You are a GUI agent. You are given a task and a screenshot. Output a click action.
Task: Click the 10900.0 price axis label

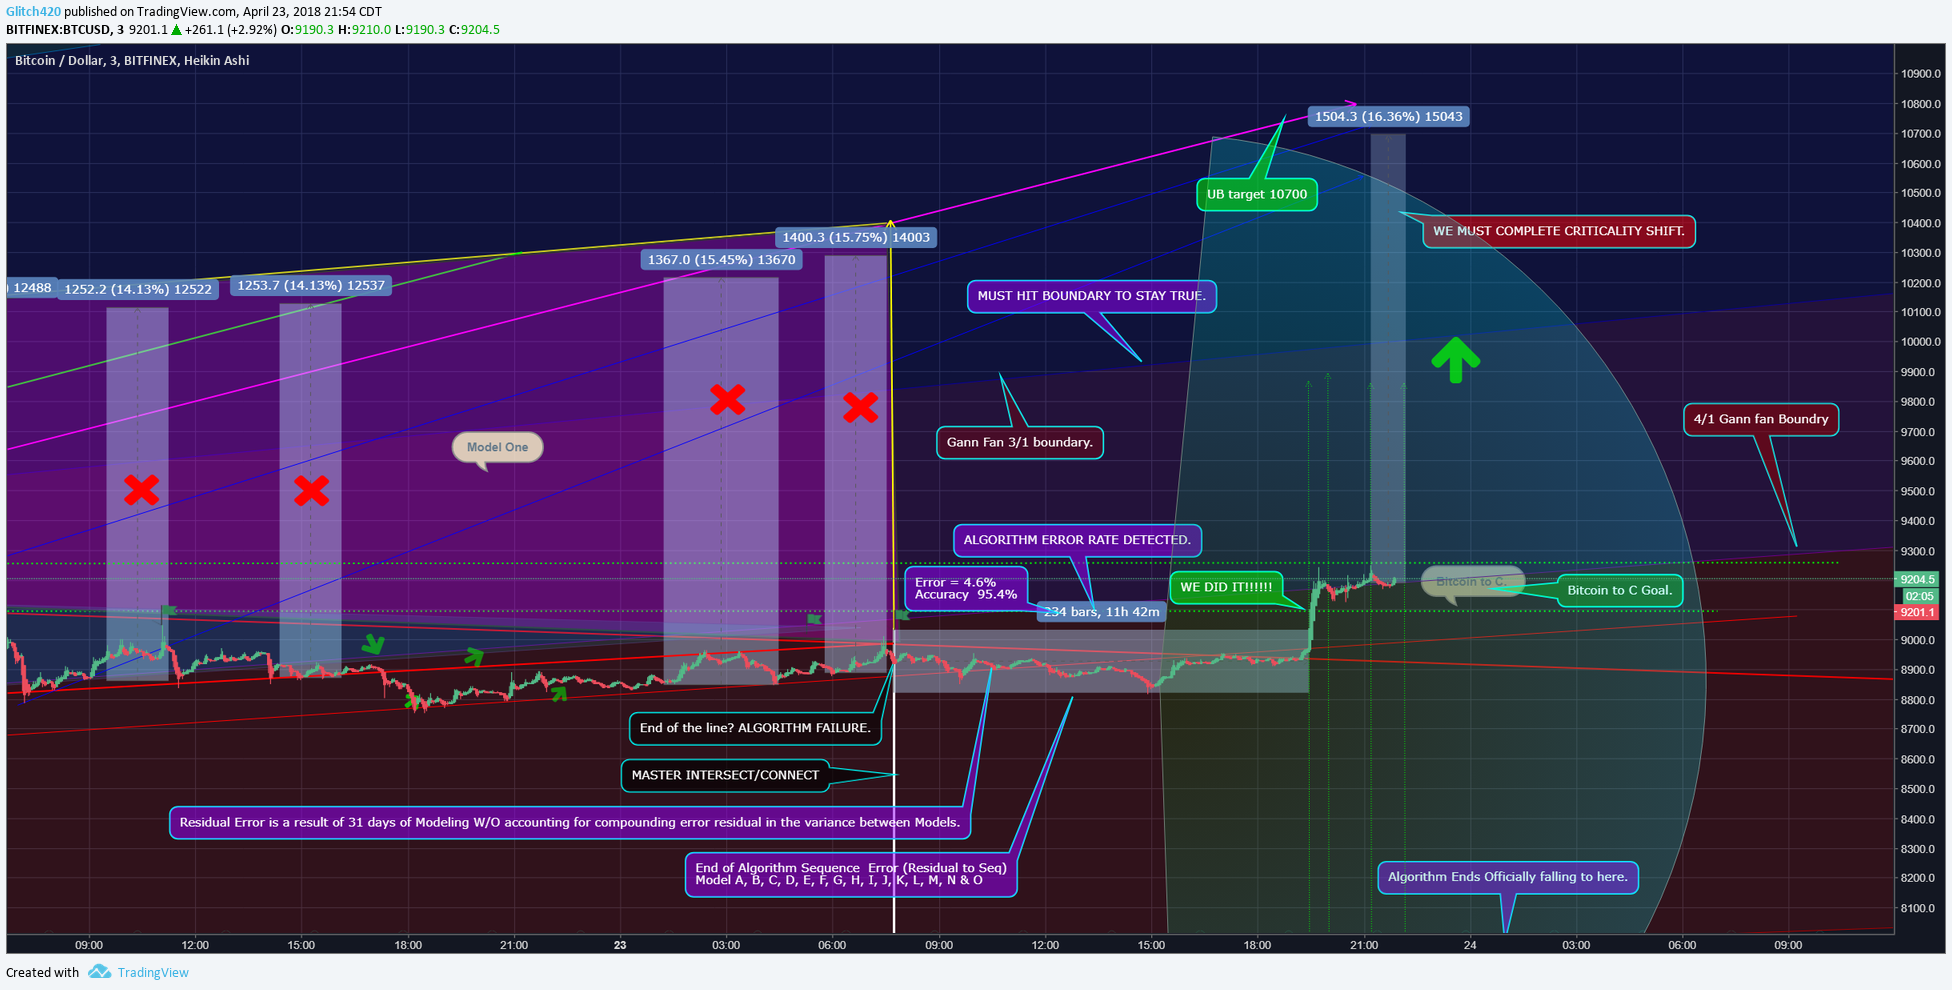(x=1921, y=74)
